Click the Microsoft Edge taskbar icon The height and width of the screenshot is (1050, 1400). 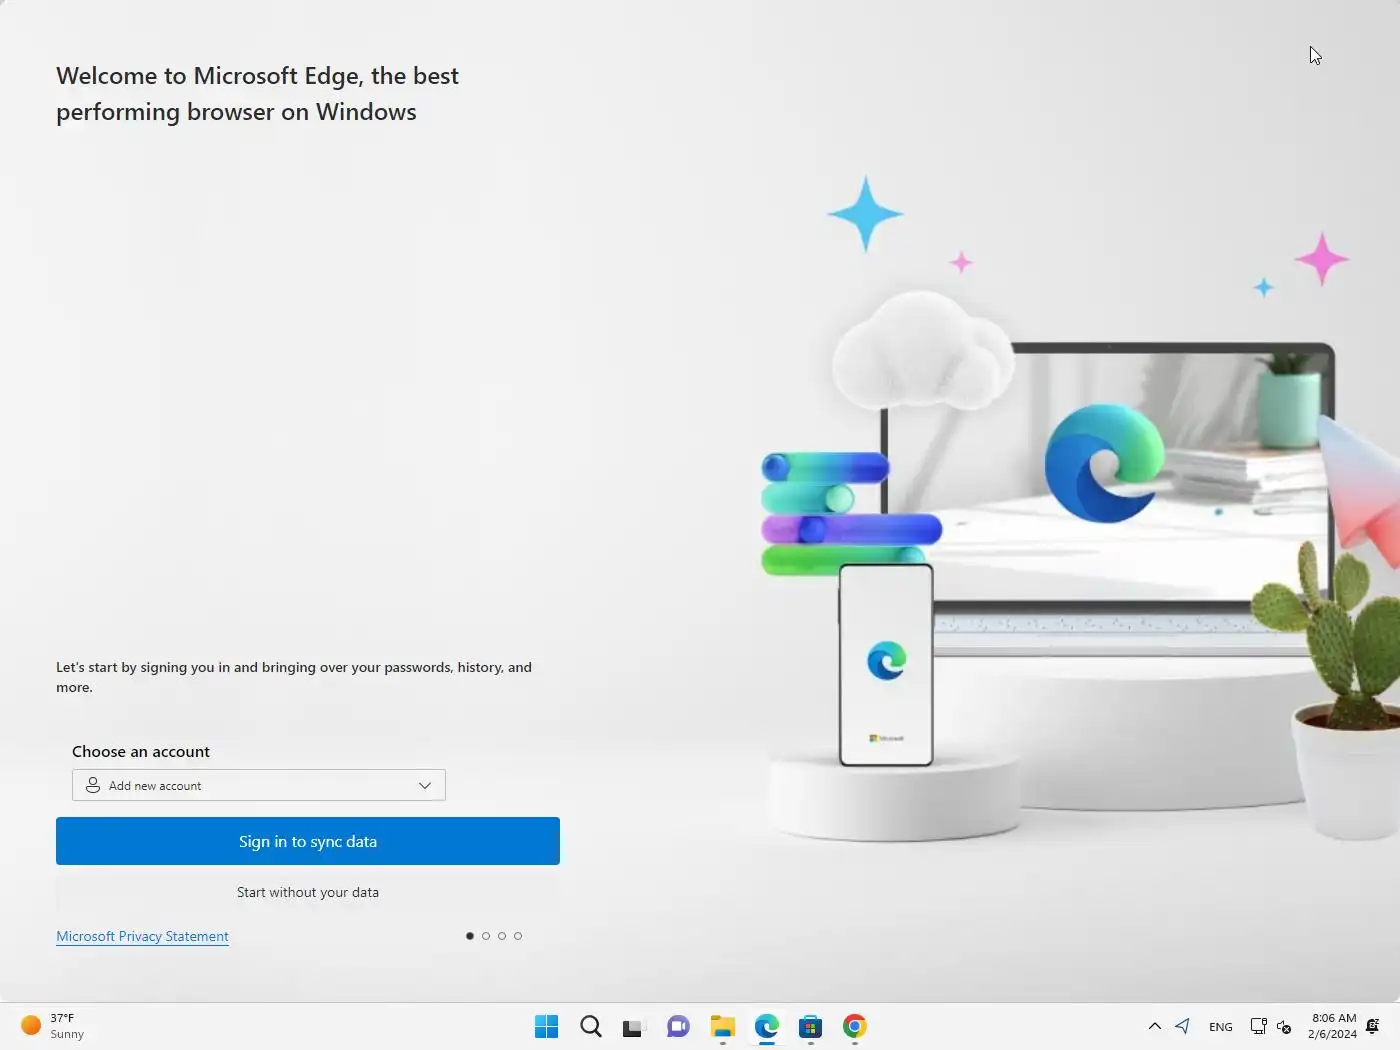point(766,1026)
